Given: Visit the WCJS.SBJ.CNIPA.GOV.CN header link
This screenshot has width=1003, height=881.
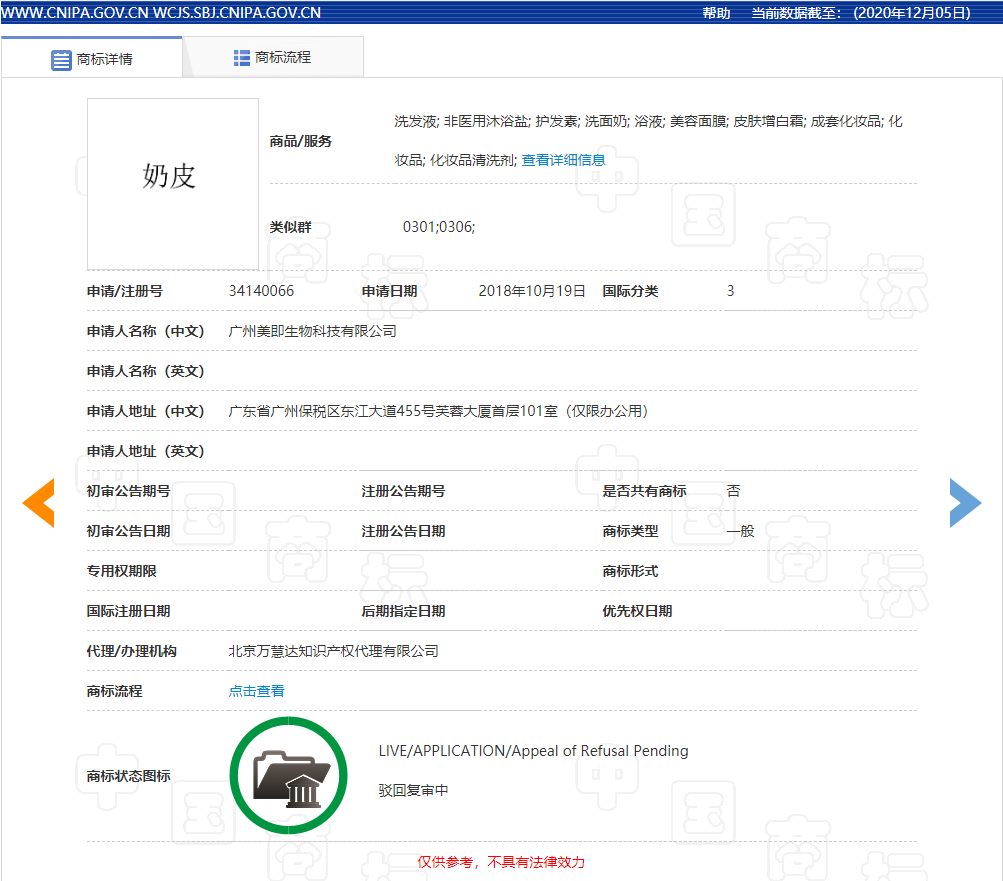Looking at the screenshot, I should tap(237, 13).
